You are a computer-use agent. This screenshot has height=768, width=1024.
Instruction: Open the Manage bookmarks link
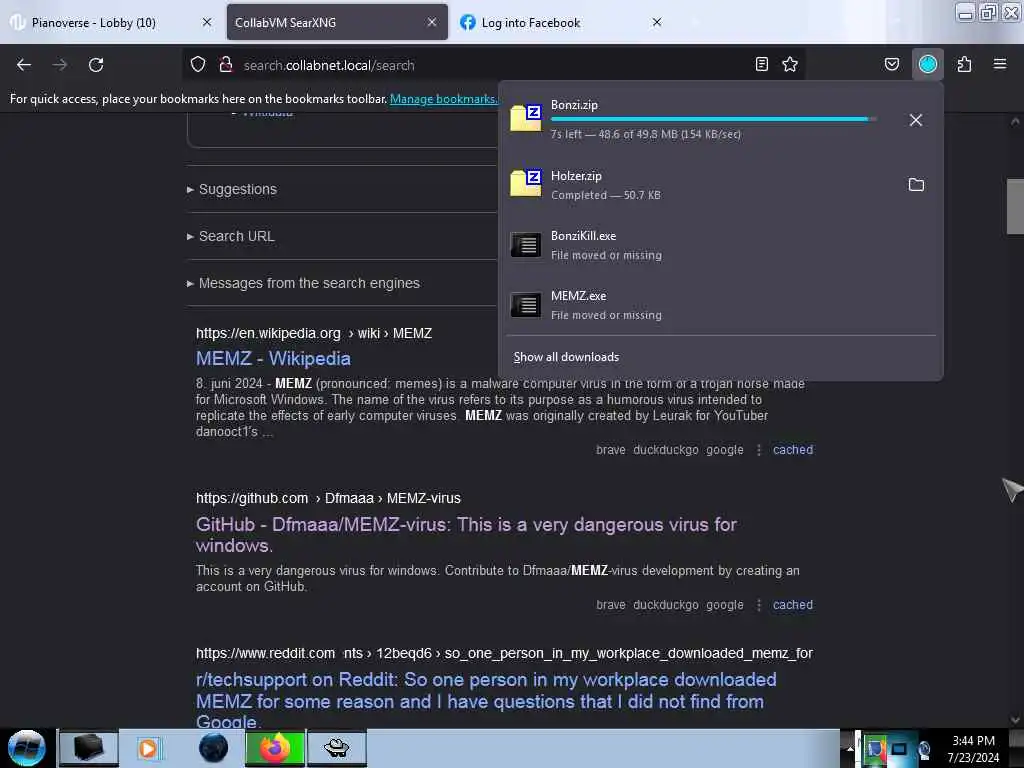tap(443, 99)
